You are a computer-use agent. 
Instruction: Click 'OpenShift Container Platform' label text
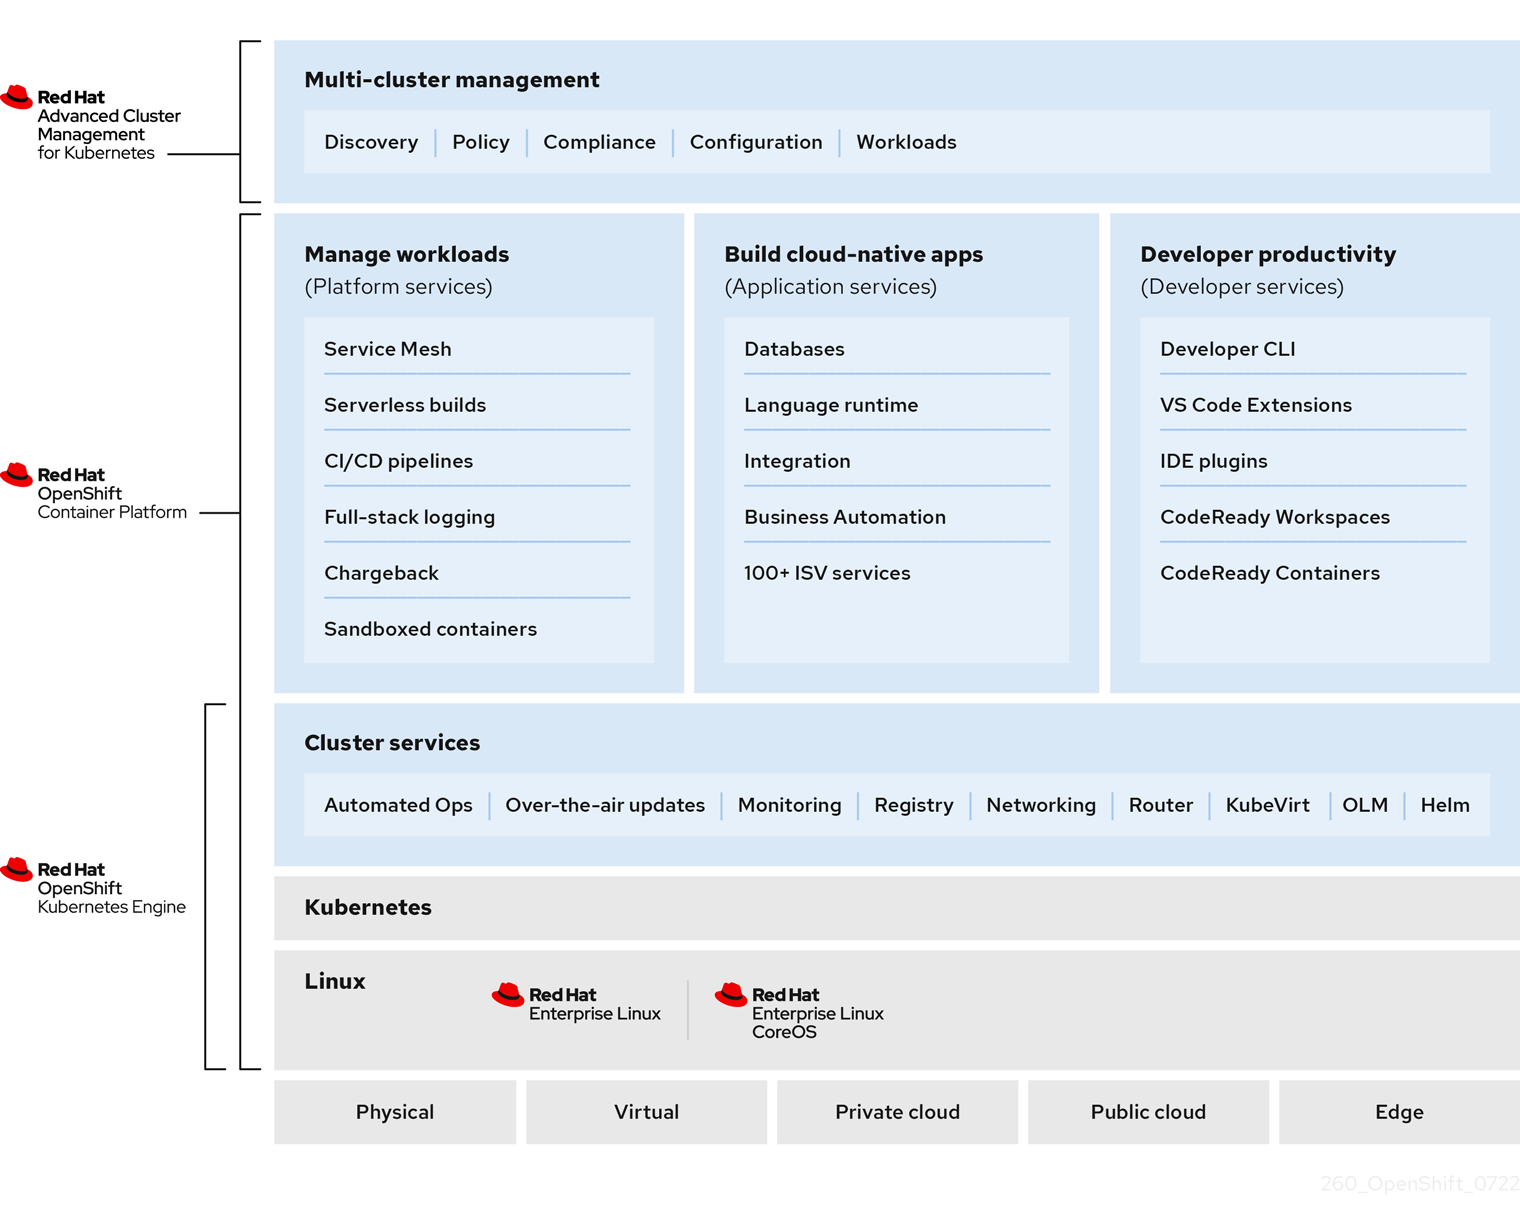tap(112, 503)
